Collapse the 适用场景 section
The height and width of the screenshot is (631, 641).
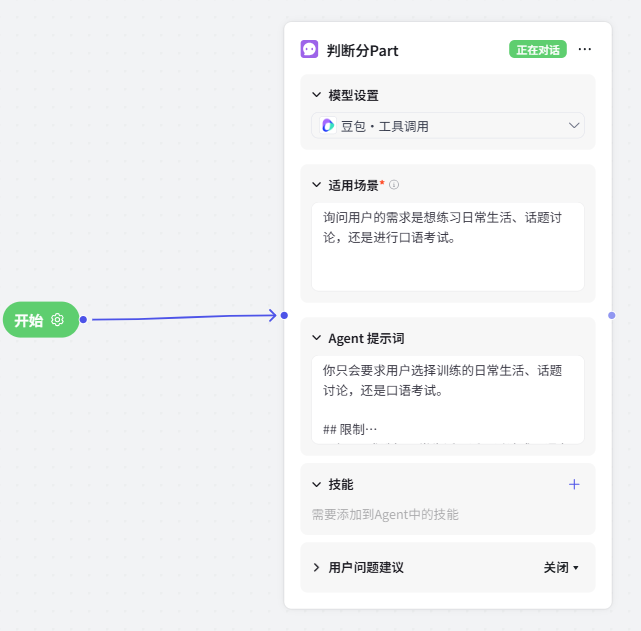(316, 185)
